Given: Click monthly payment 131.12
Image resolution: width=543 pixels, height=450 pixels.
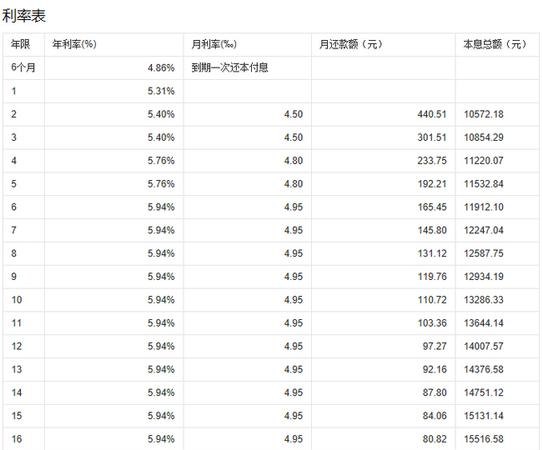Looking at the screenshot, I should (x=432, y=254).
